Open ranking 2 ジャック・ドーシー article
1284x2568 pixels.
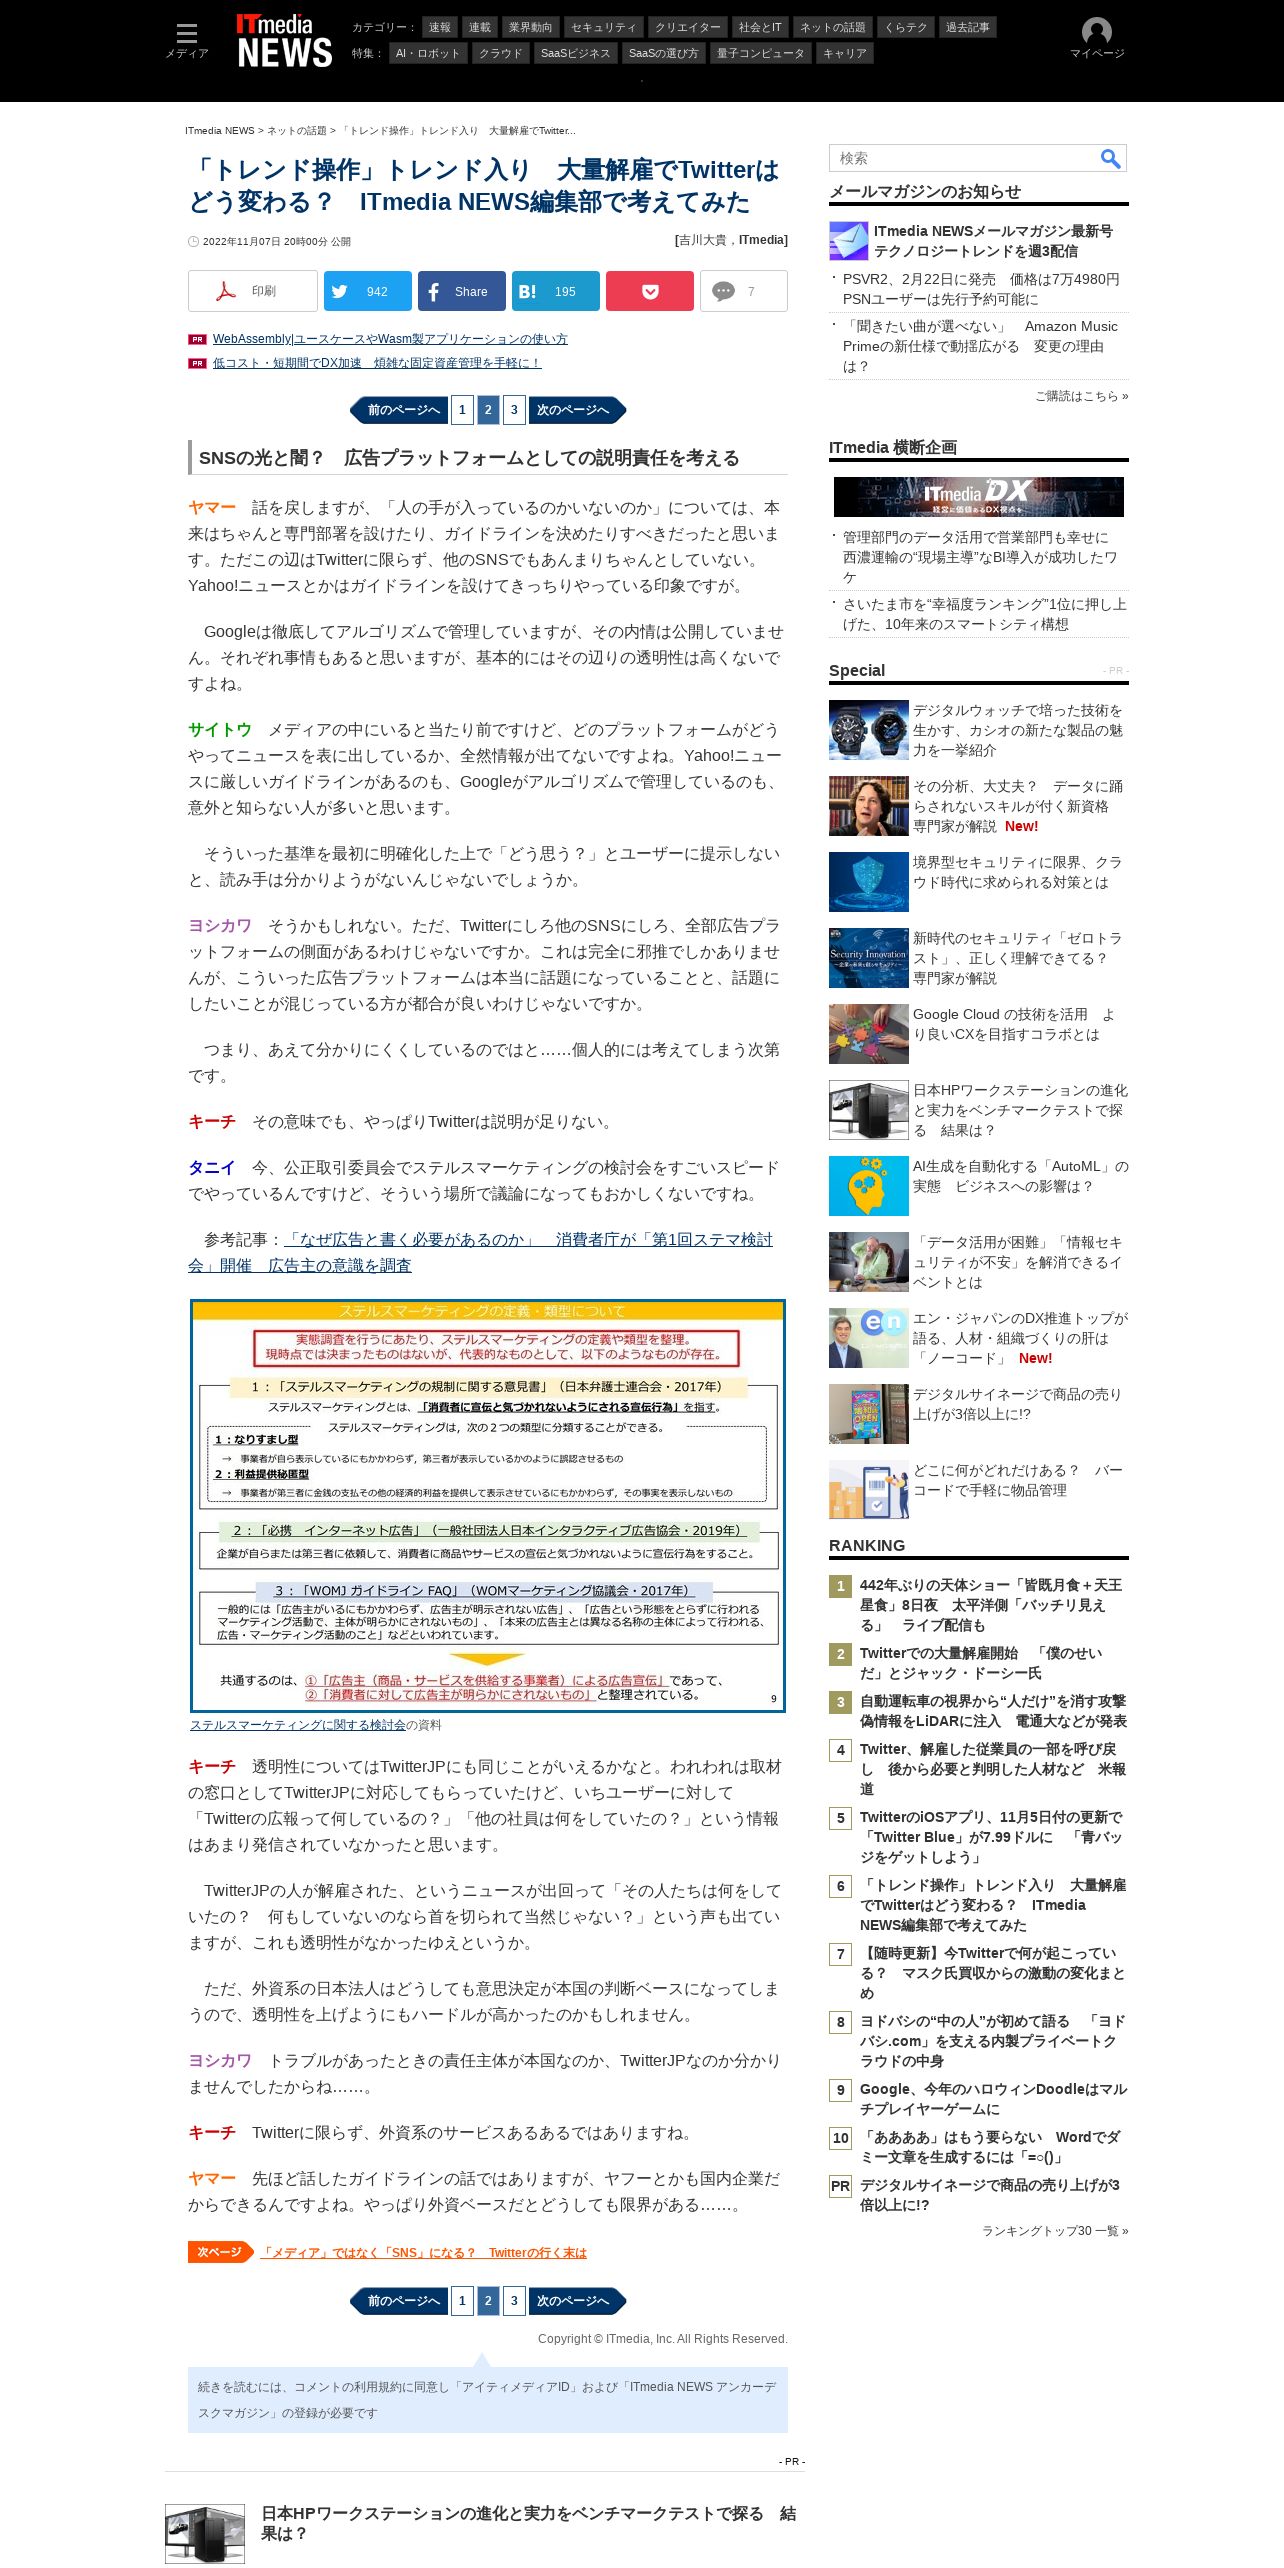tap(980, 1663)
